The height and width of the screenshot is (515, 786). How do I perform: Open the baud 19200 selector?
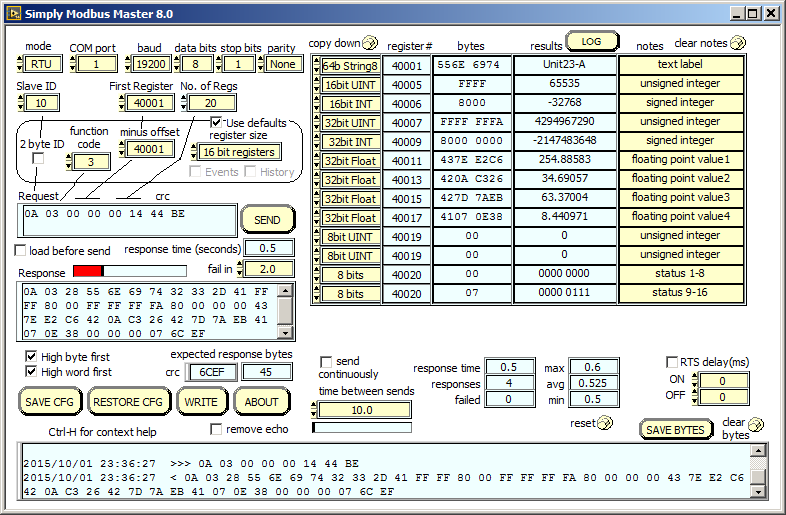point(150,64)
